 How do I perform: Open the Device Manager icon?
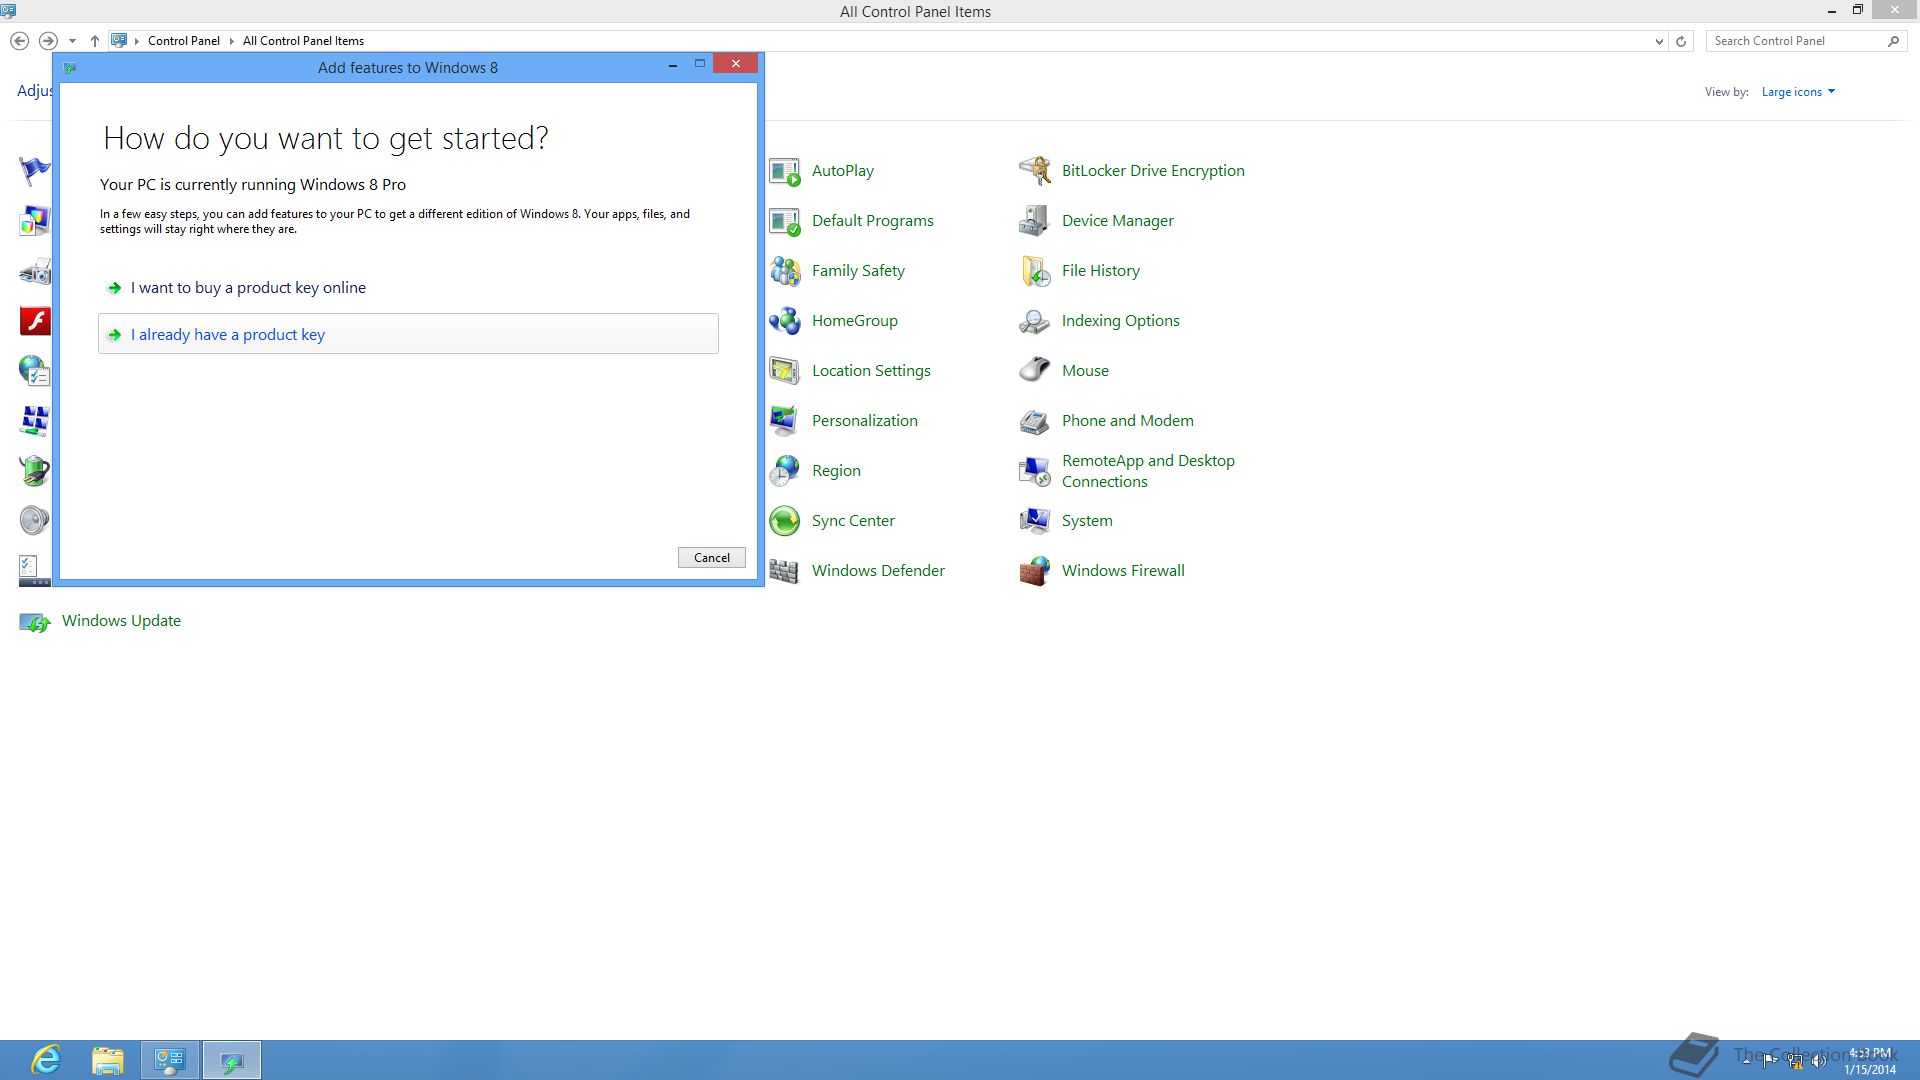click(1034, 221)
